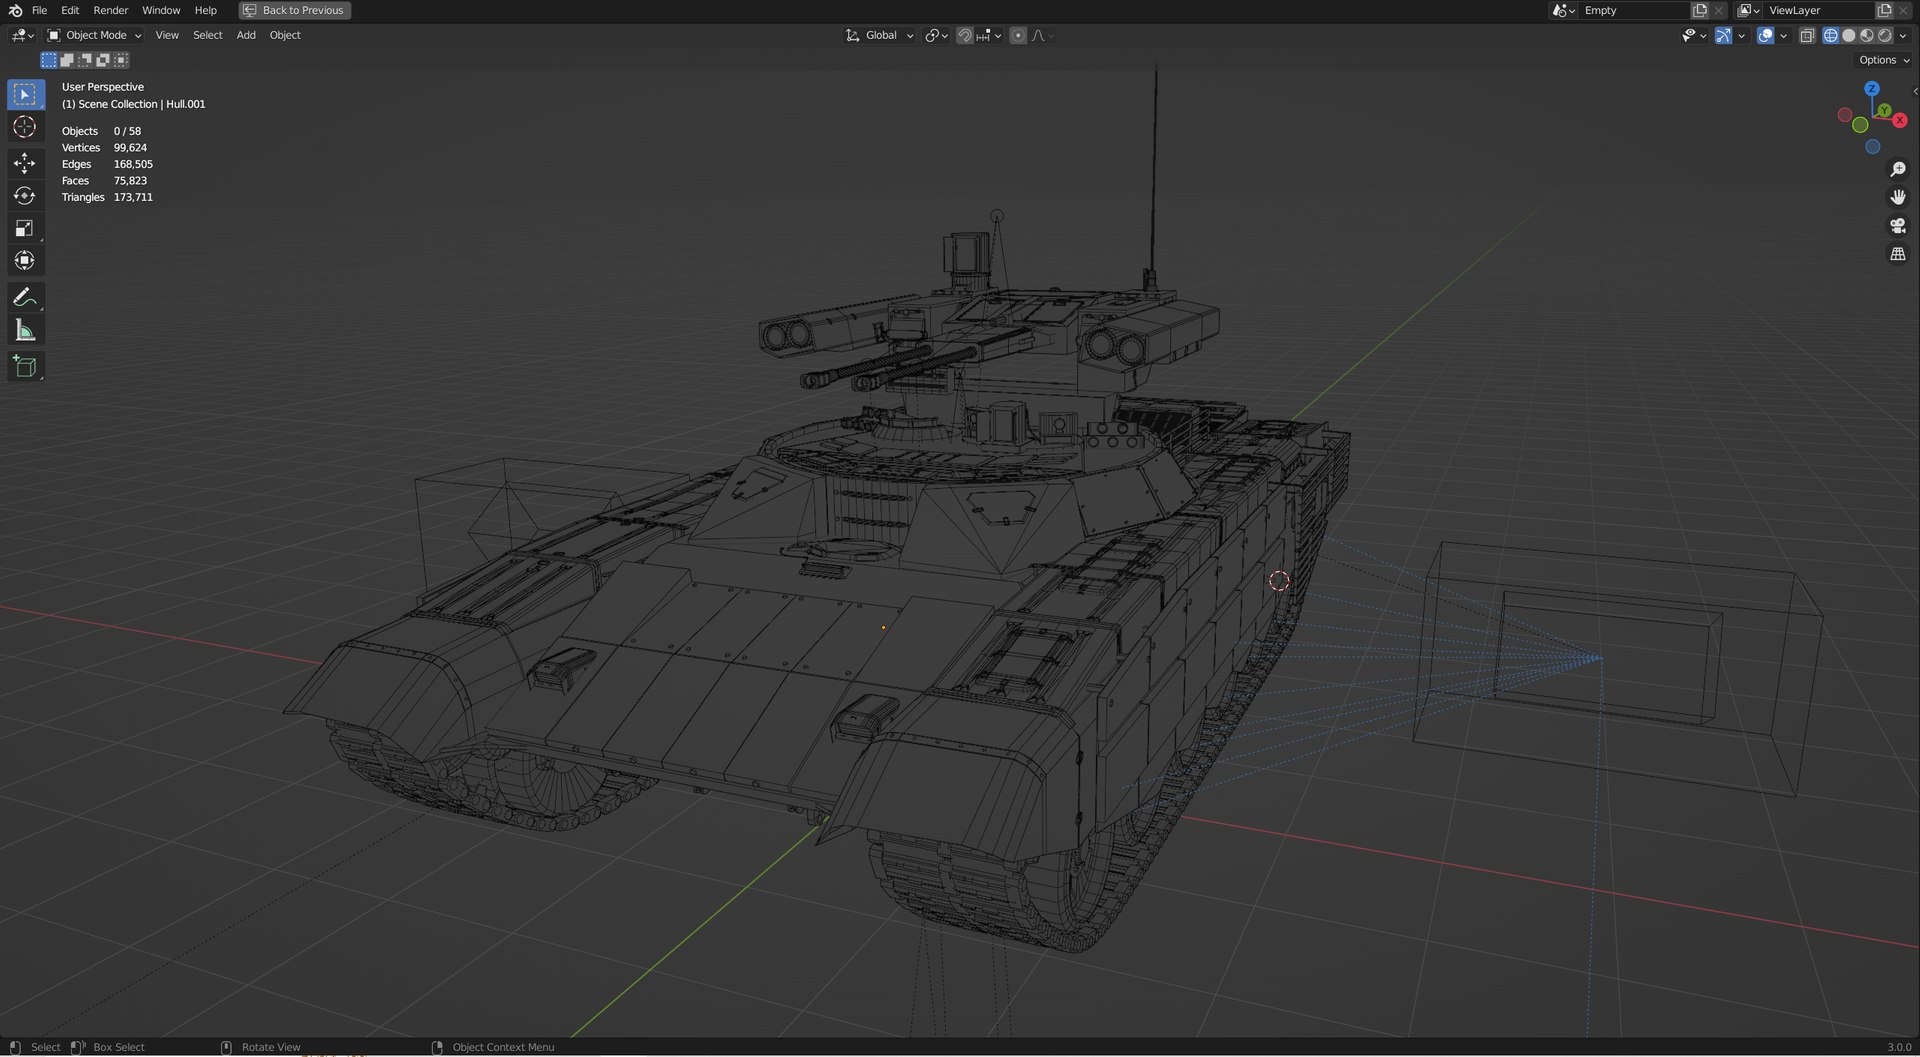Click the new scene copy icon beside Empty
Viewport: 1920px width, 1057px height.
pyautogui.click(x=1699, y=10)
